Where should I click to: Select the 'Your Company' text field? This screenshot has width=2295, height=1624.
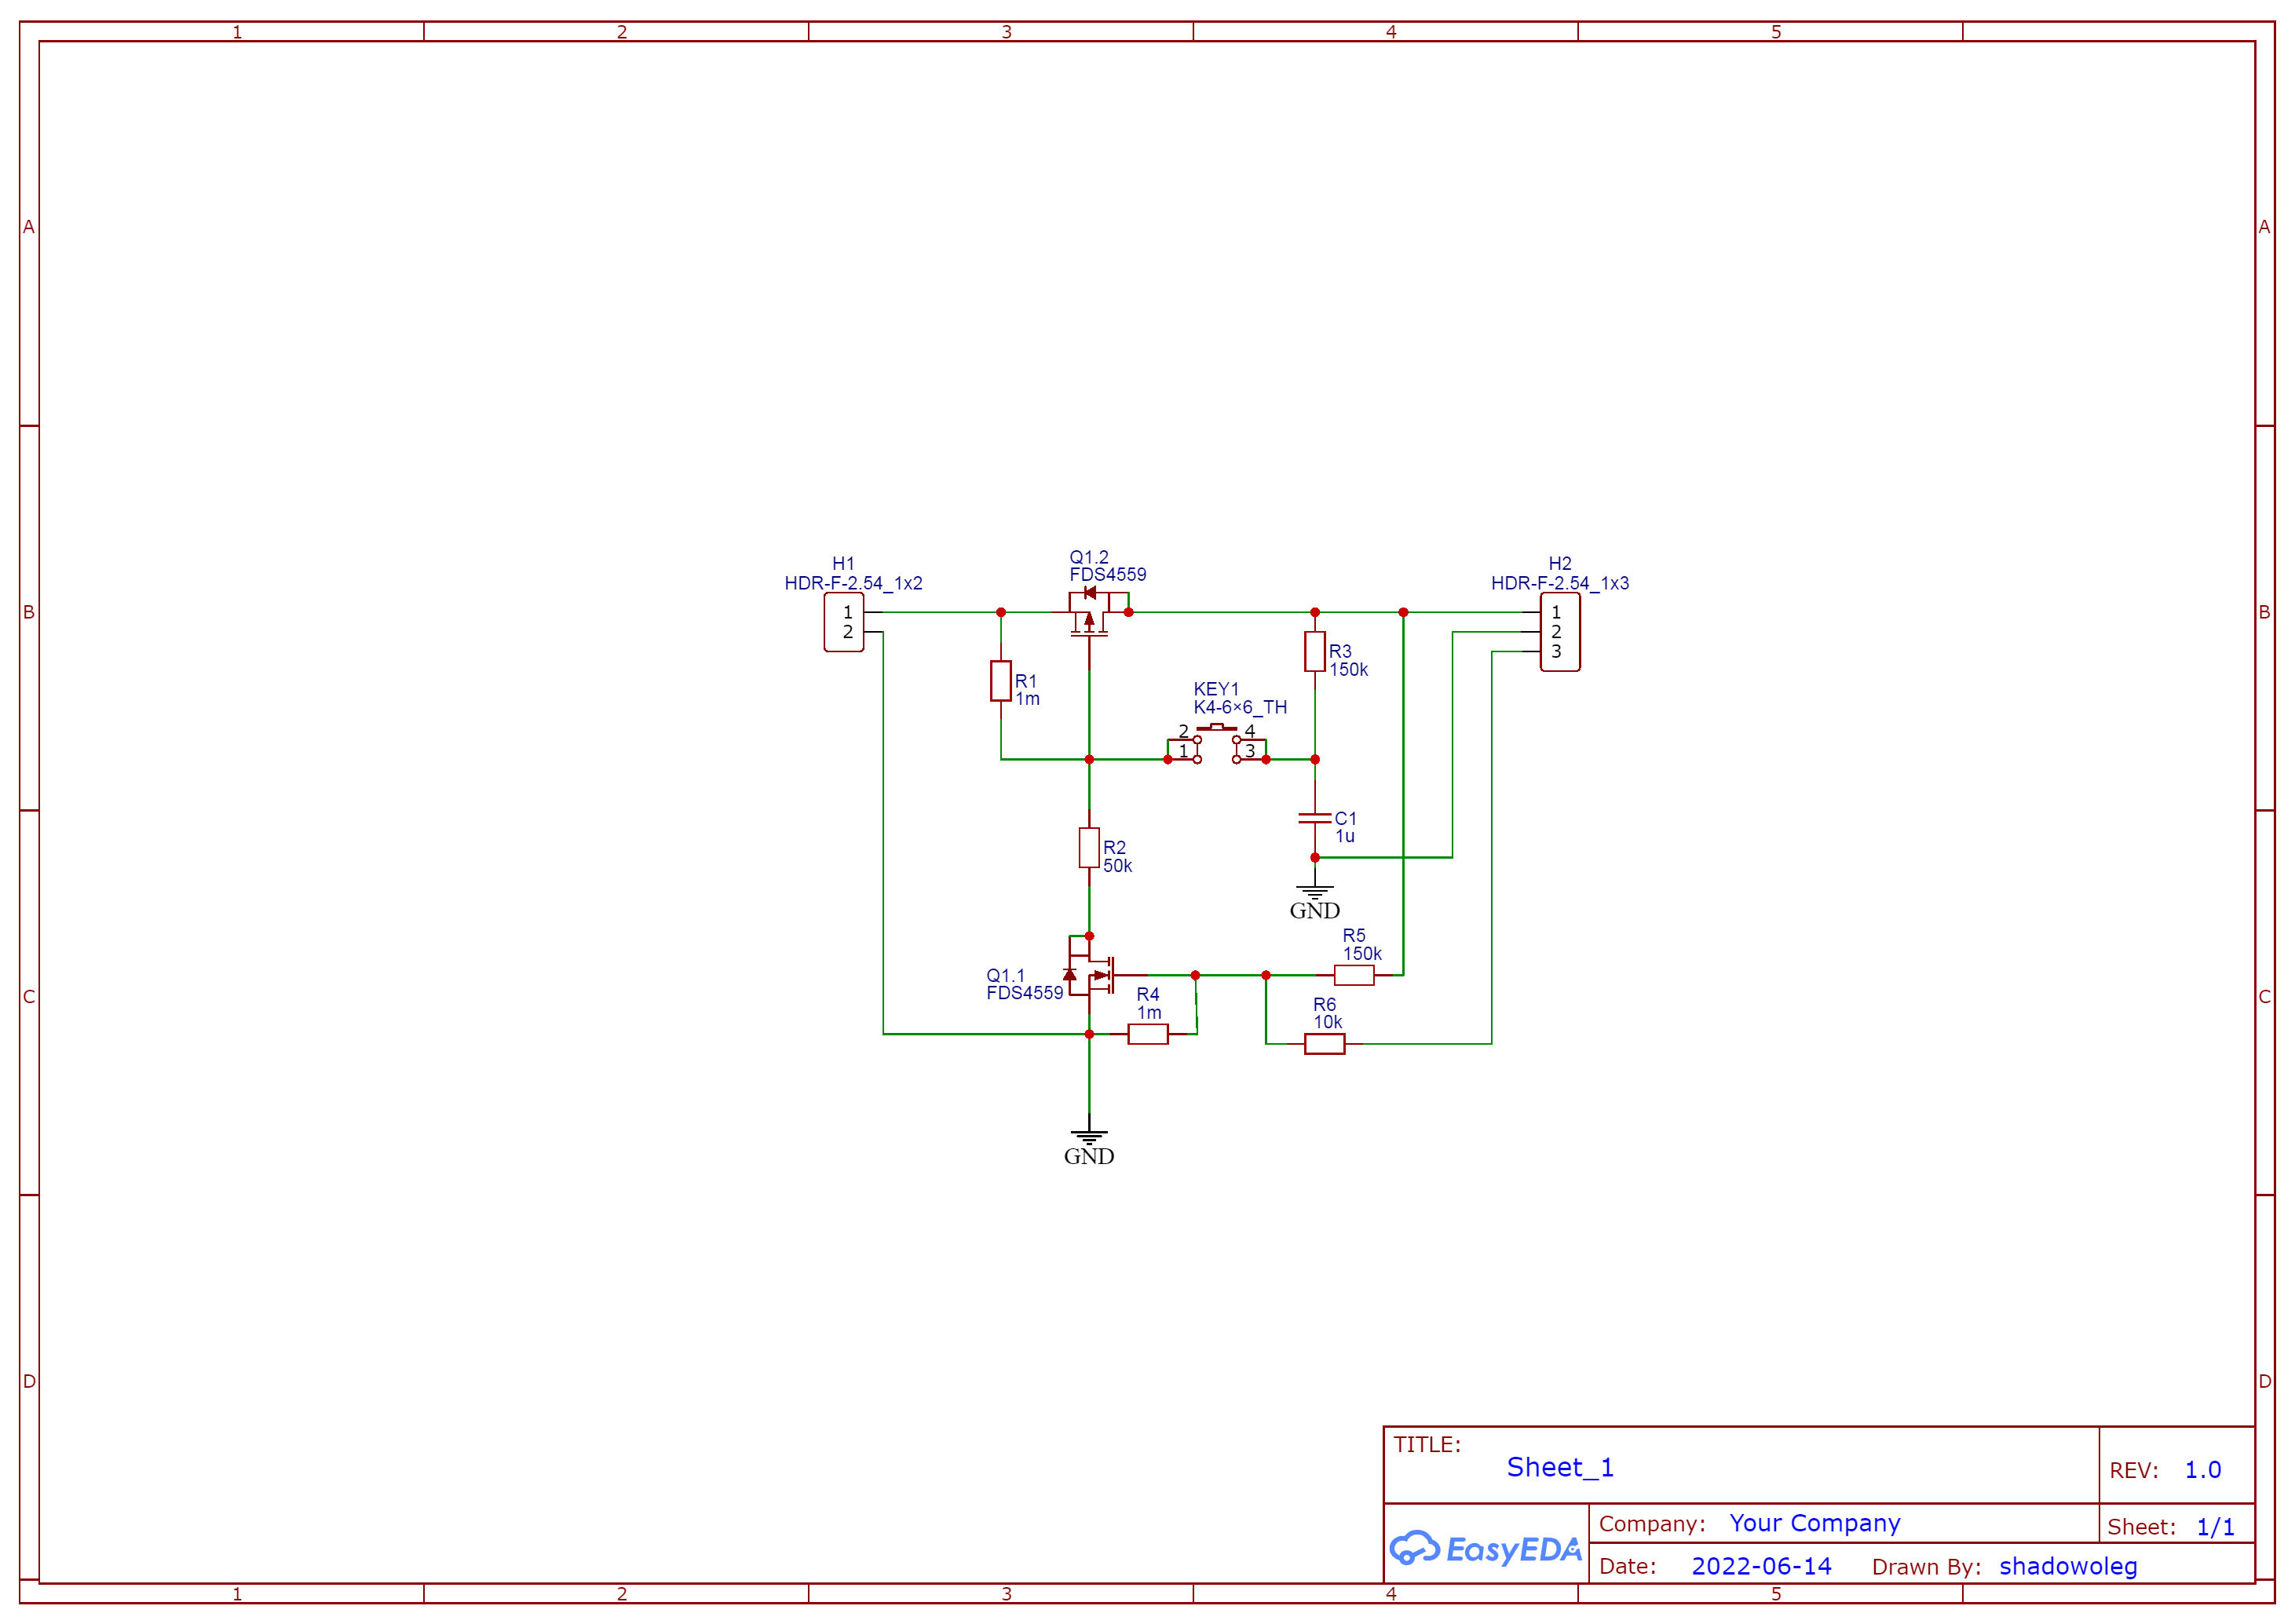click(1814, 1523)
